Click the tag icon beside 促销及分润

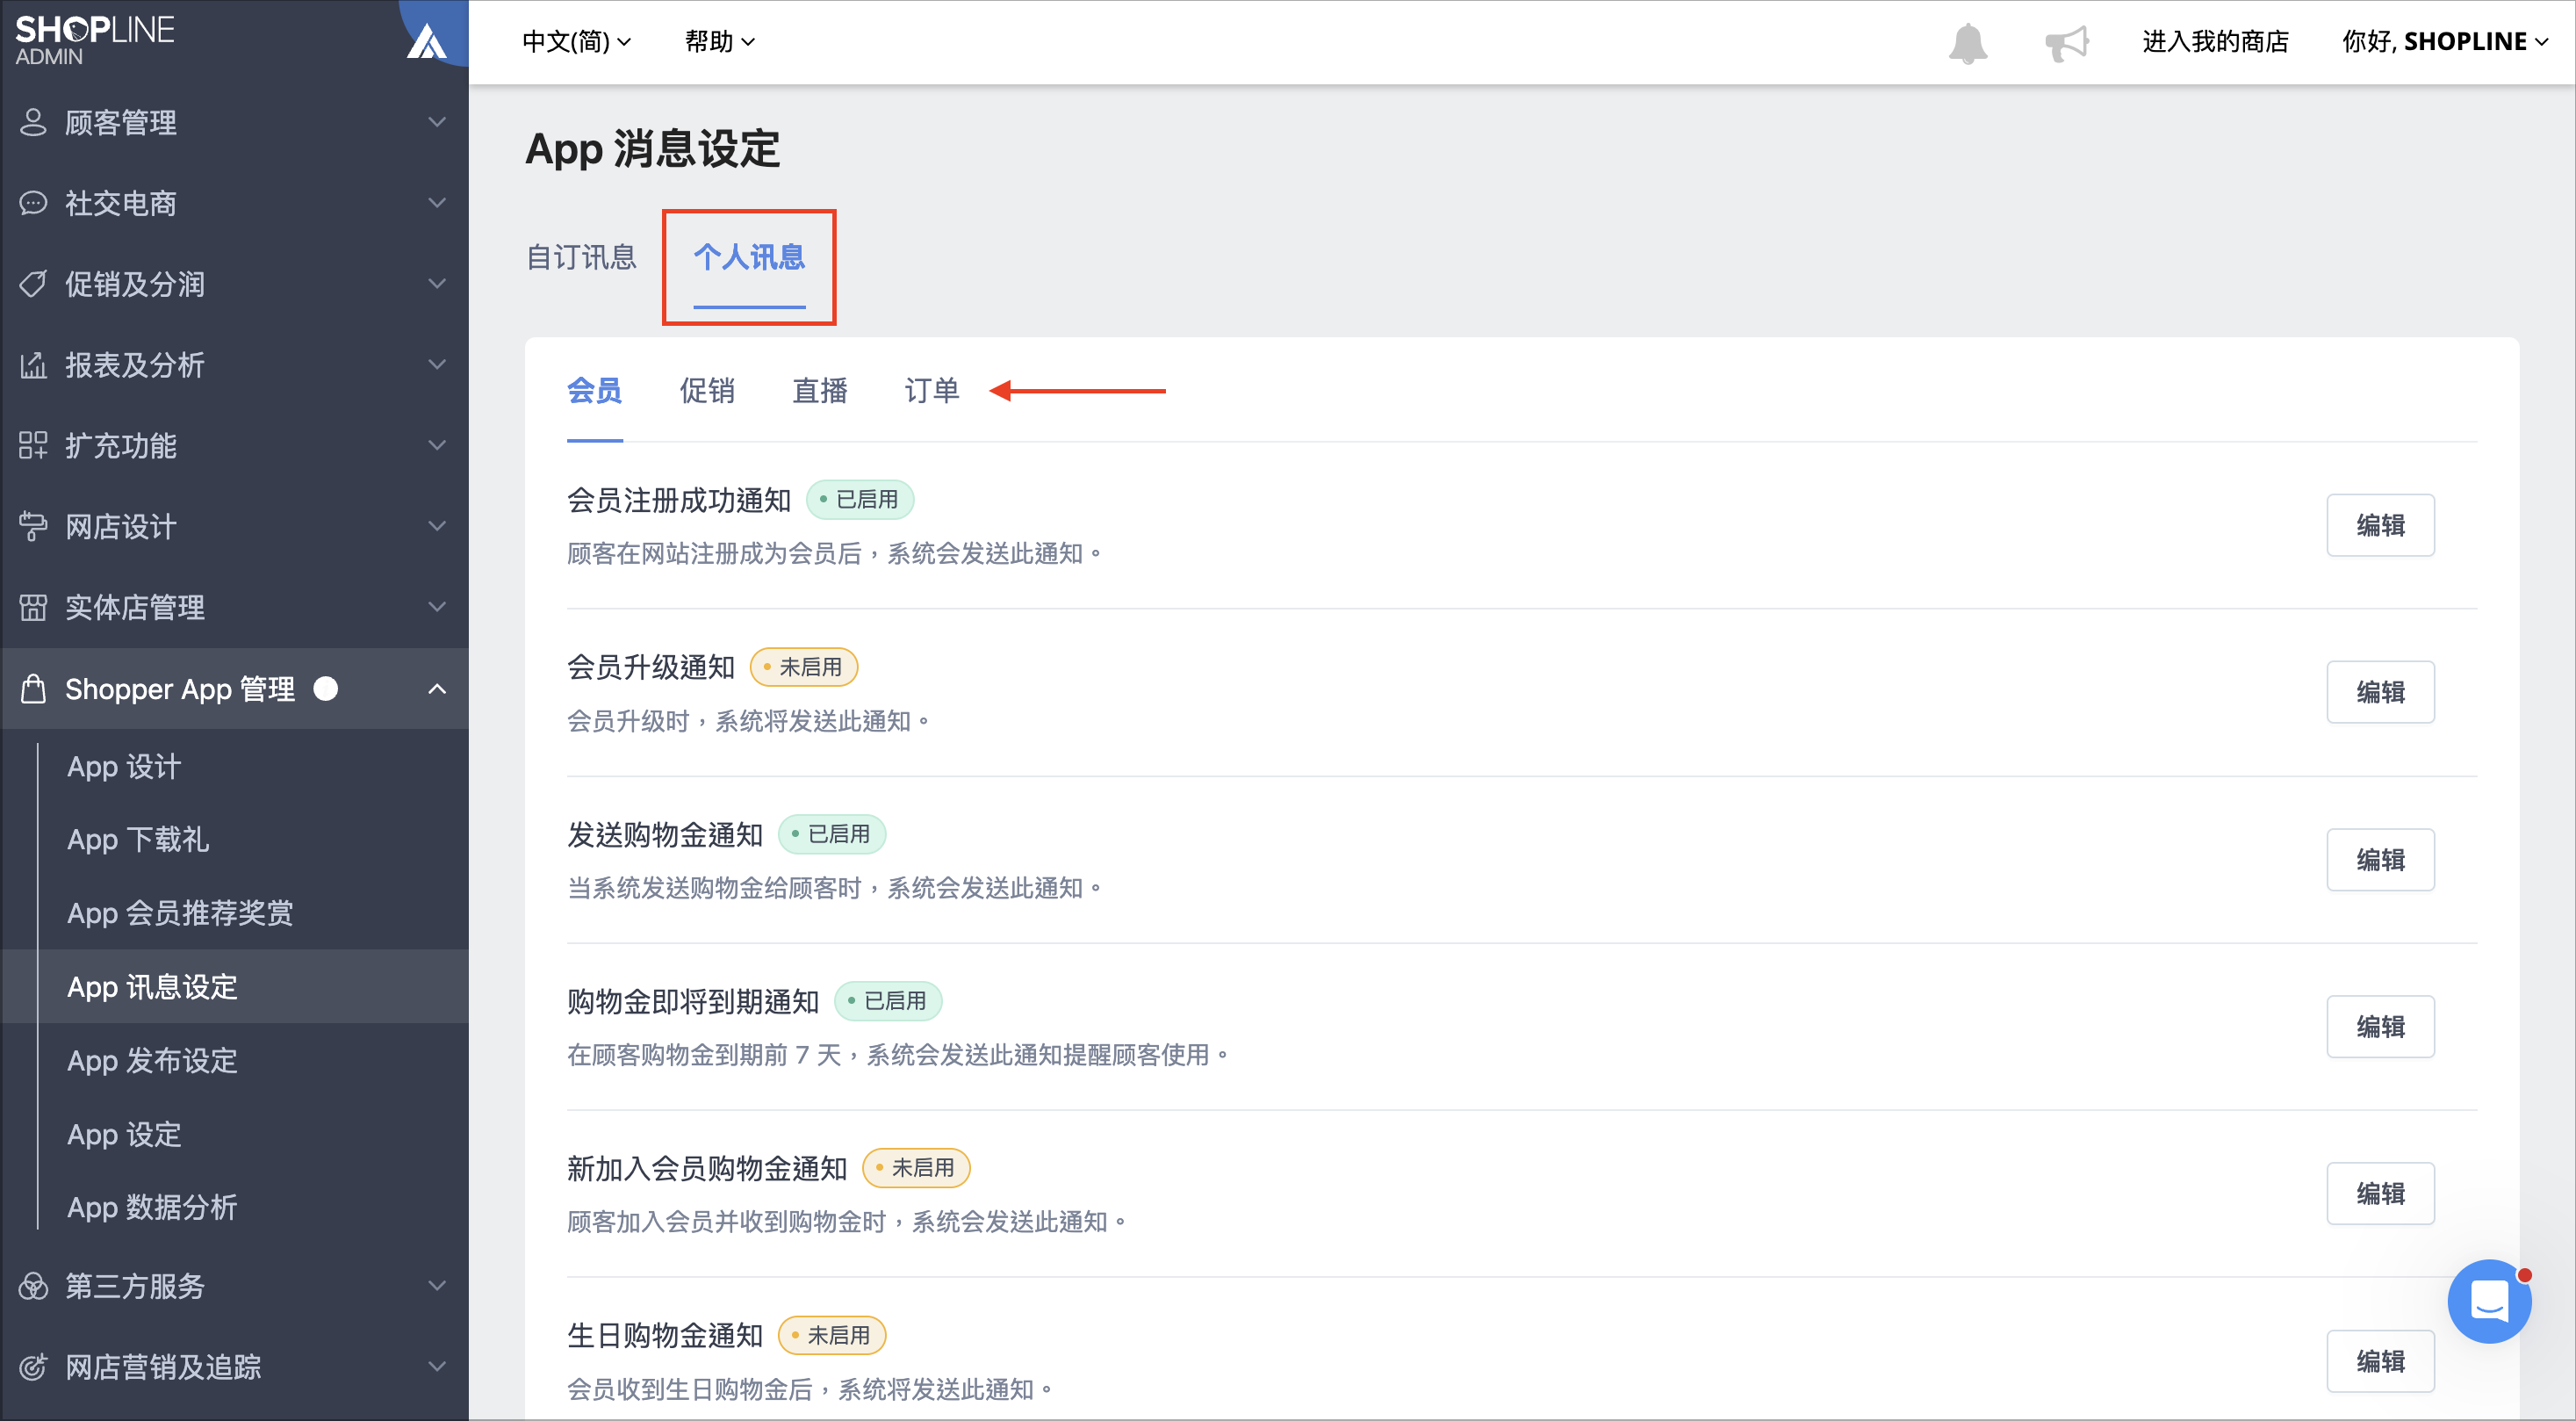point(33,284)
